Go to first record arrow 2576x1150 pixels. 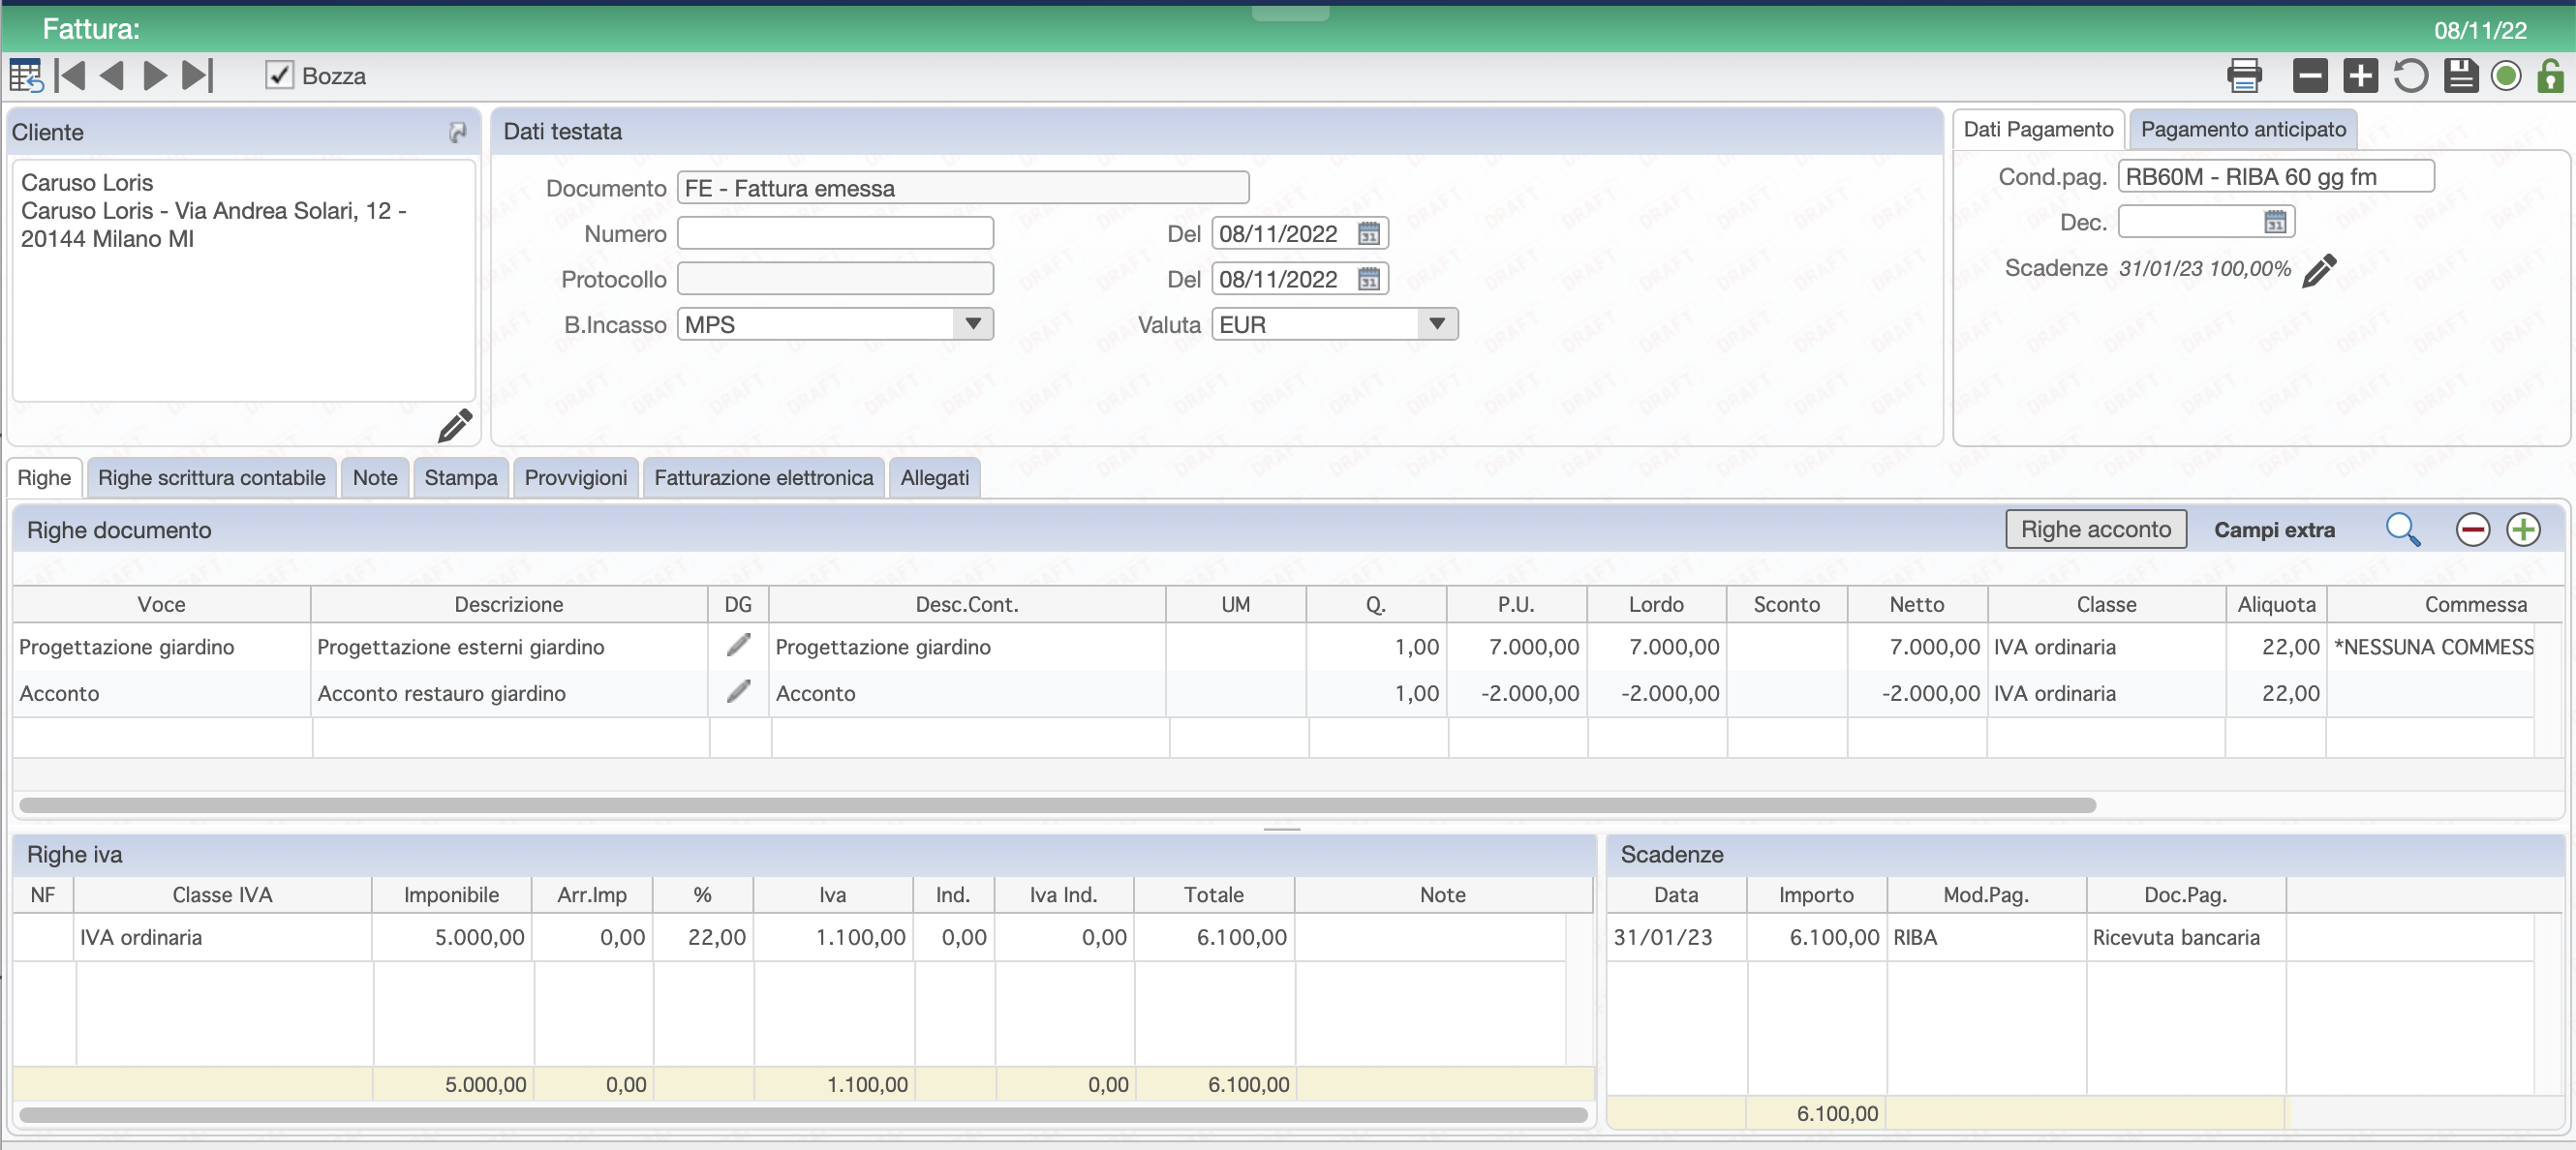point(69,76)
